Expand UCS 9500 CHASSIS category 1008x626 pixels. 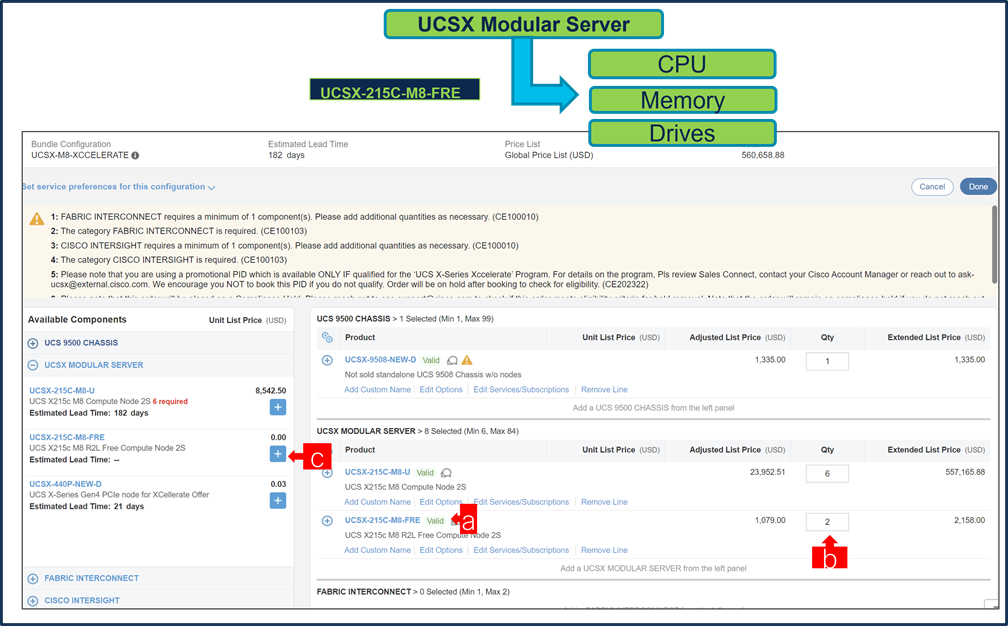click(x=33, y=343)
